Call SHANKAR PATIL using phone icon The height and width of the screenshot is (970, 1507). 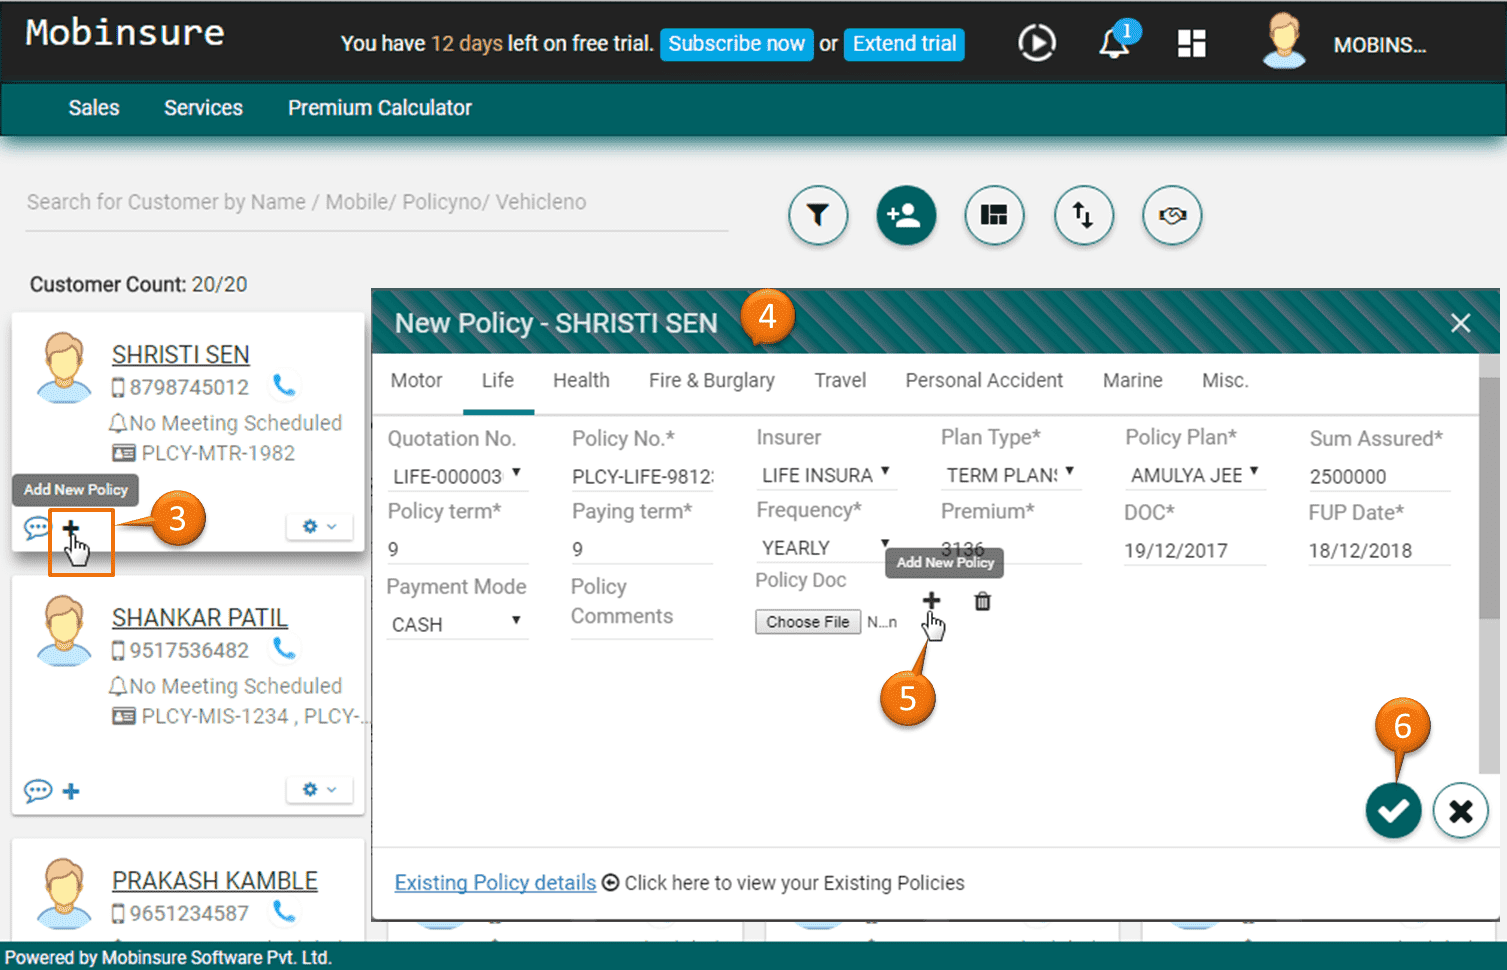(x=284, y=649)
